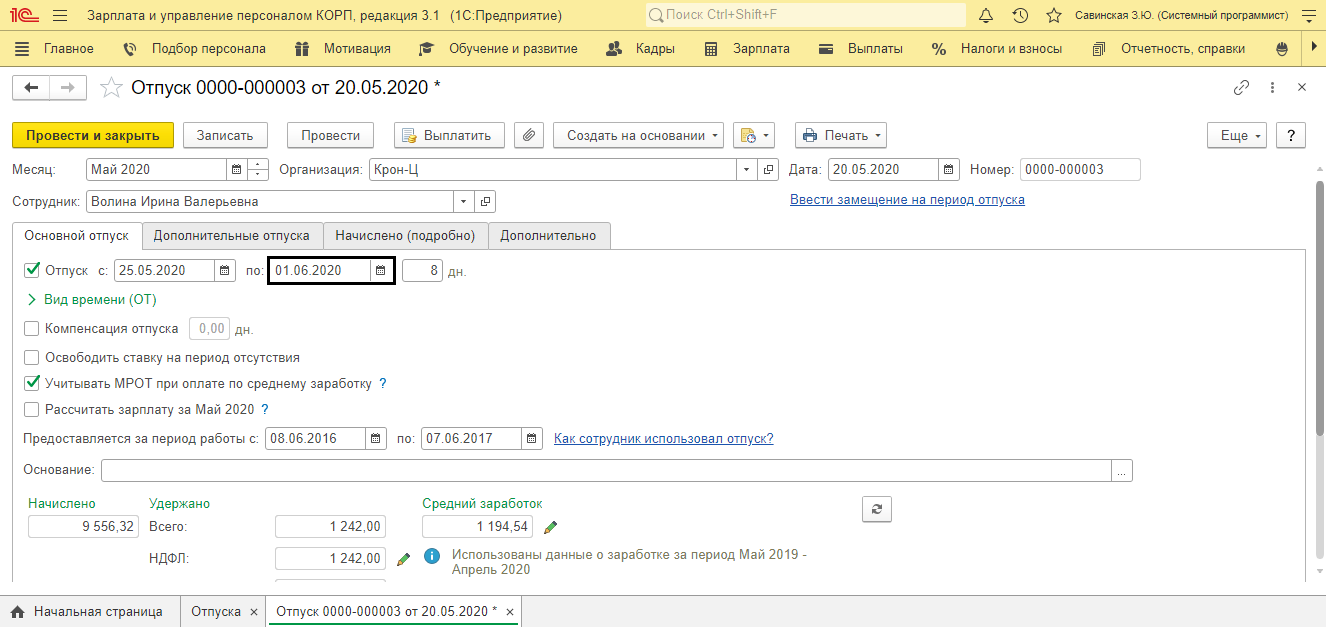This screenshot has width=1326, height=627.
Task: Copy link to document via chain icon
Action: [1241, 88]
